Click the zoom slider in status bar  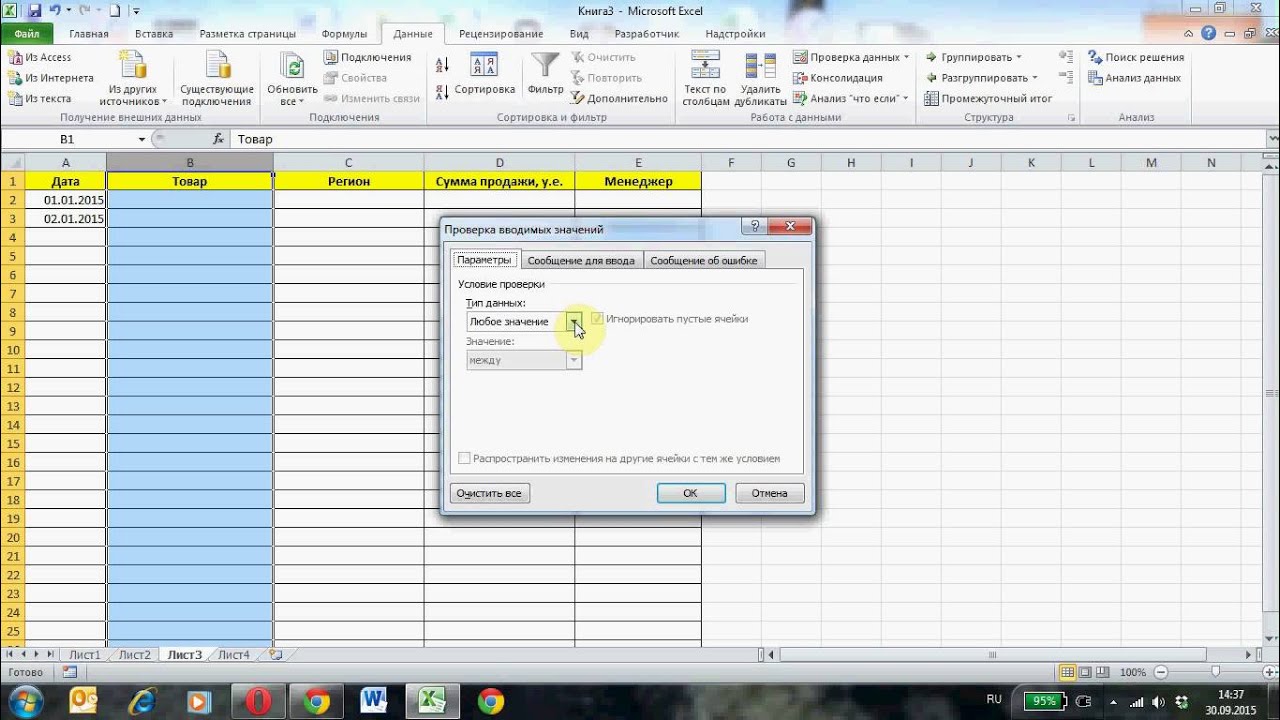(x=1215, y=672)
